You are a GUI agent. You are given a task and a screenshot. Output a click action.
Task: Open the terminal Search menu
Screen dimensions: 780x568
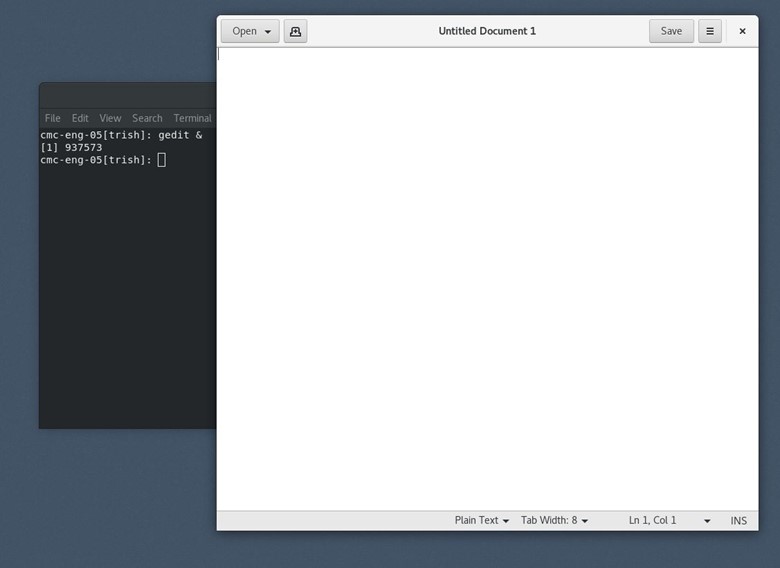coord(147,118)
